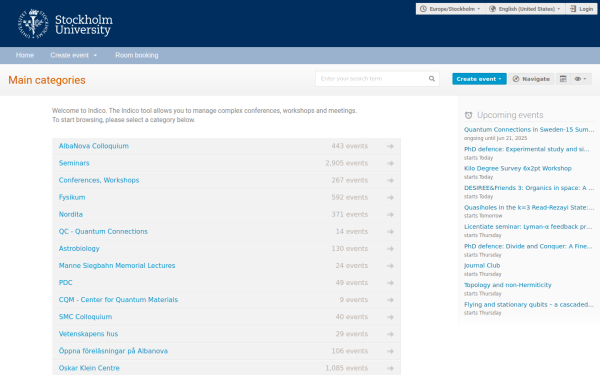Click arrow icon in PDC row
Screen dimensions: 600x375
coord(390,283)
